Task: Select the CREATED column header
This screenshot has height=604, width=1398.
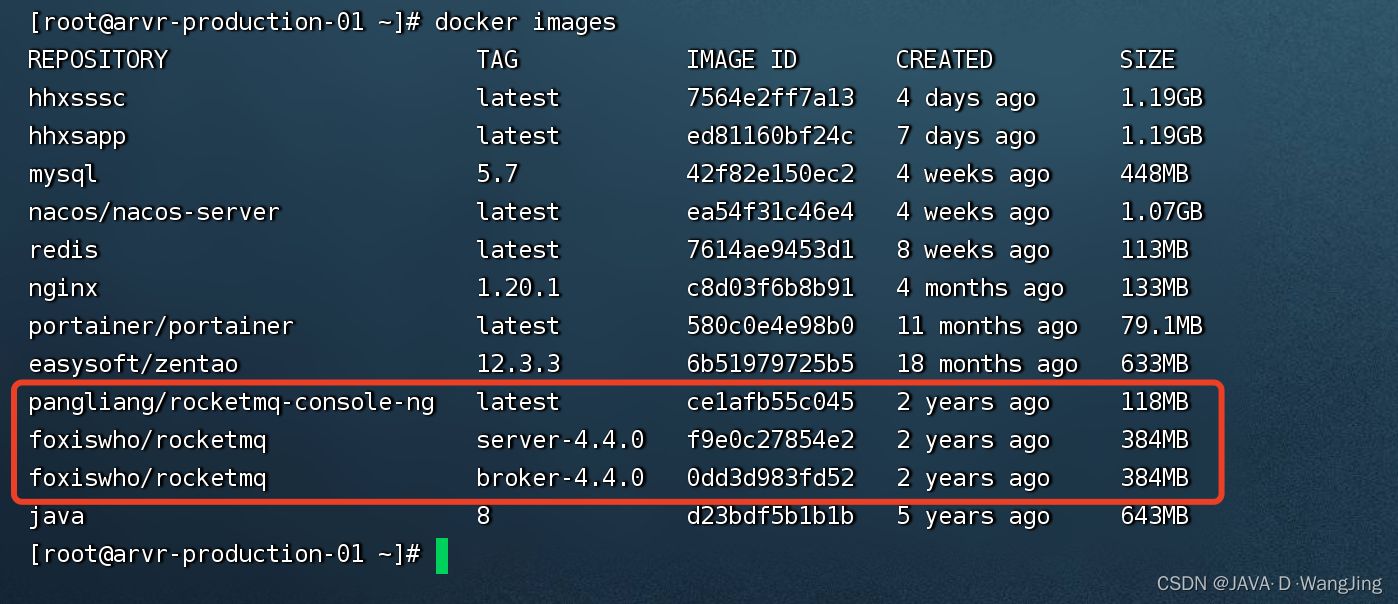Action: point(944,59)
